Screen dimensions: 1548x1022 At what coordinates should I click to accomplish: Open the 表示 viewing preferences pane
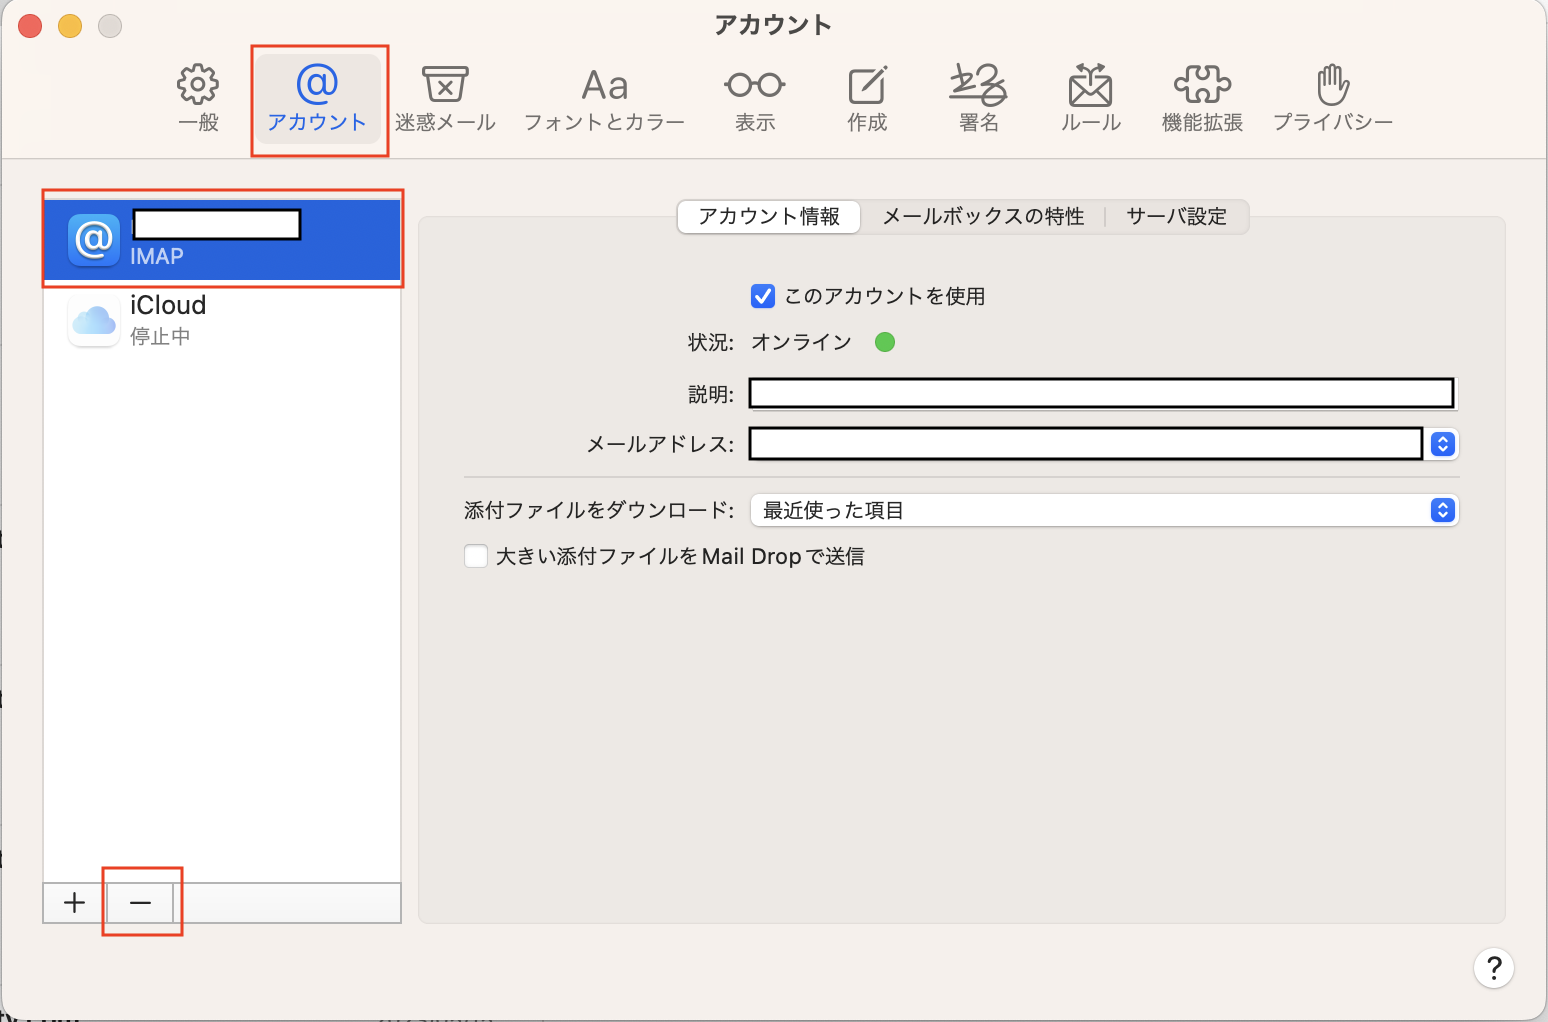(755, 99)
